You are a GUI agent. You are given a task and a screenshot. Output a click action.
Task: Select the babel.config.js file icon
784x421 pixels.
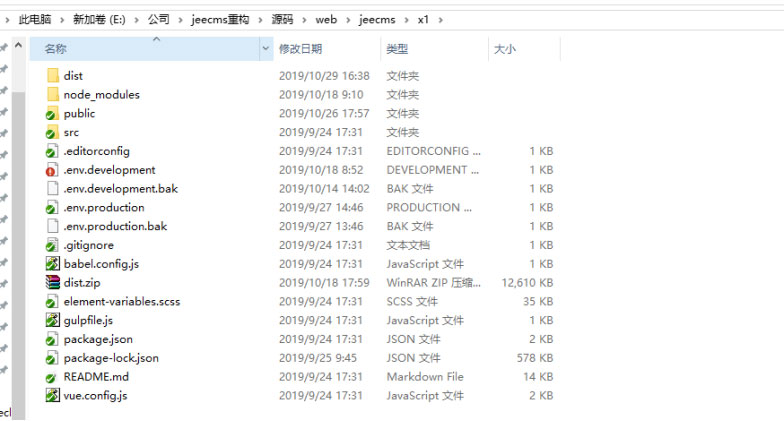(x=53, y=264)
